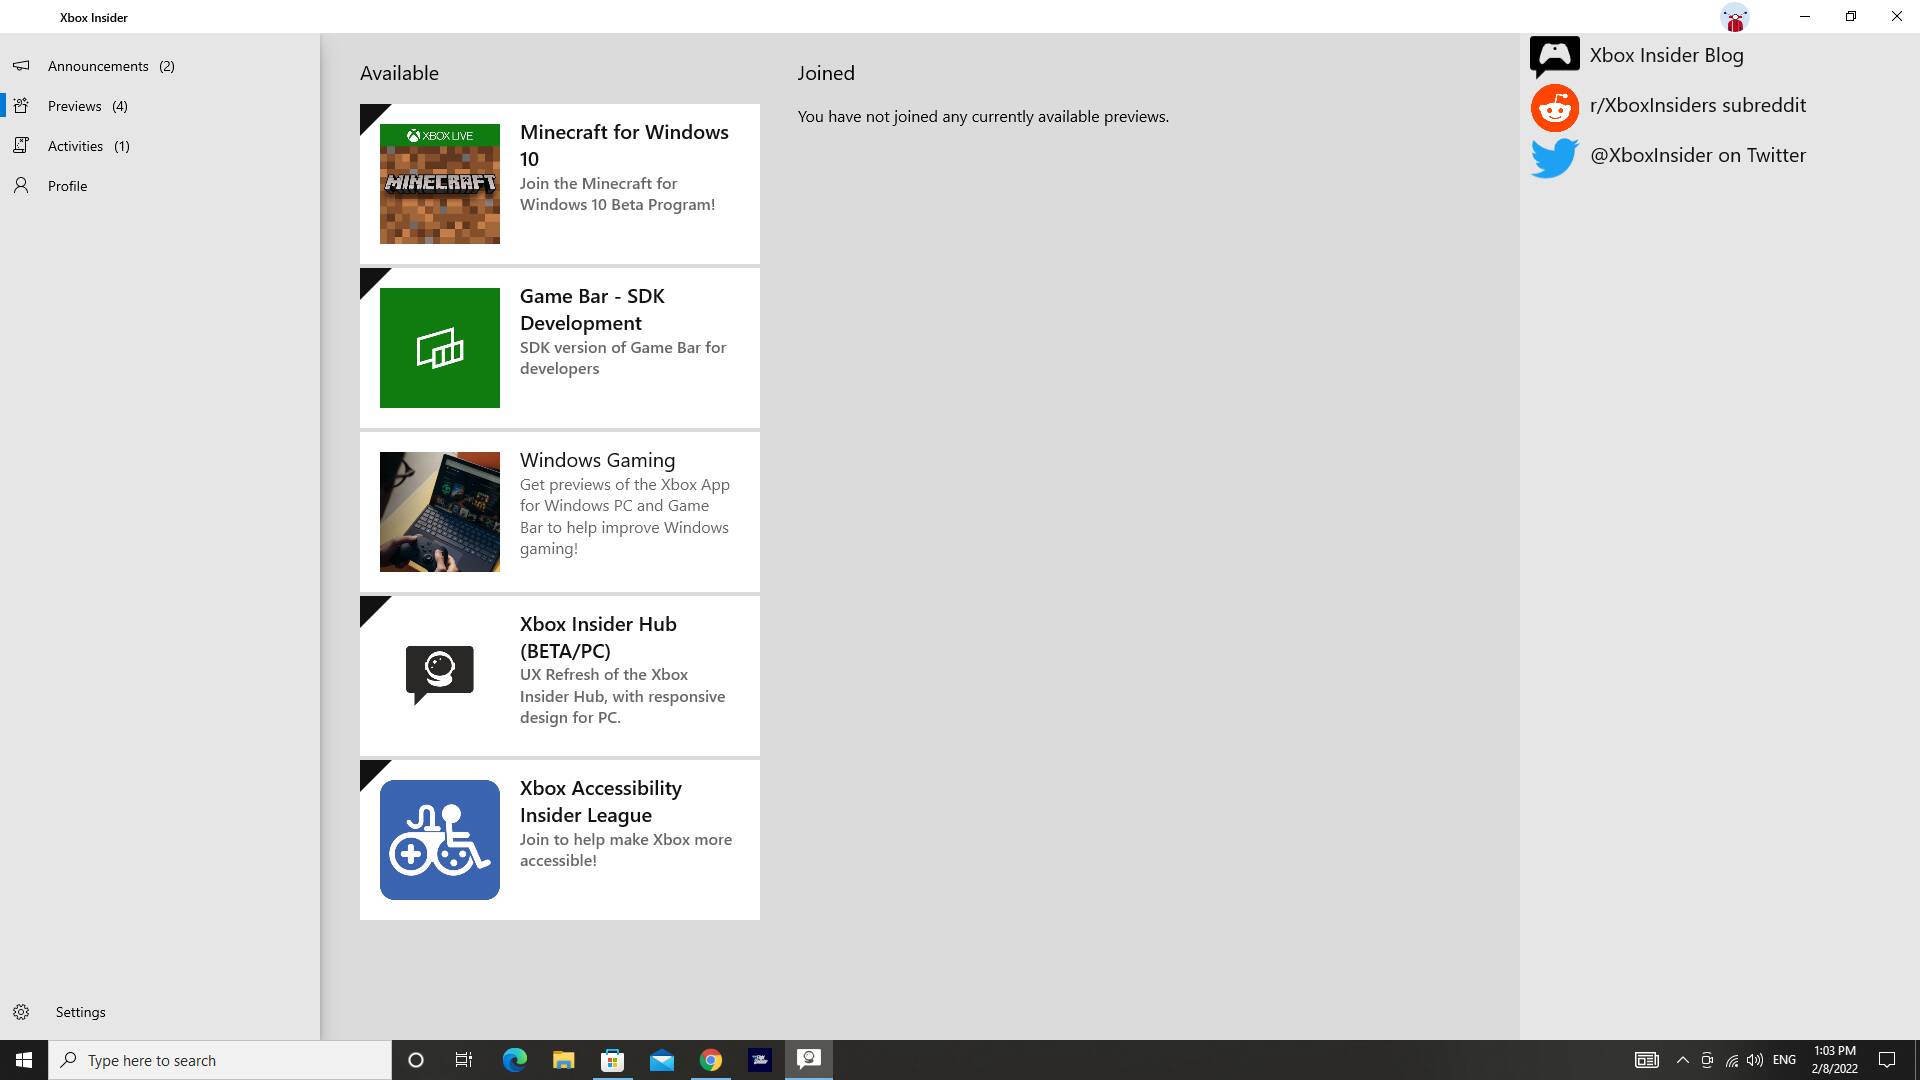The width and height of the screenshot is (1920, 1080).
Task: Open the Activities sidebar icon
Action: [21, 146]
